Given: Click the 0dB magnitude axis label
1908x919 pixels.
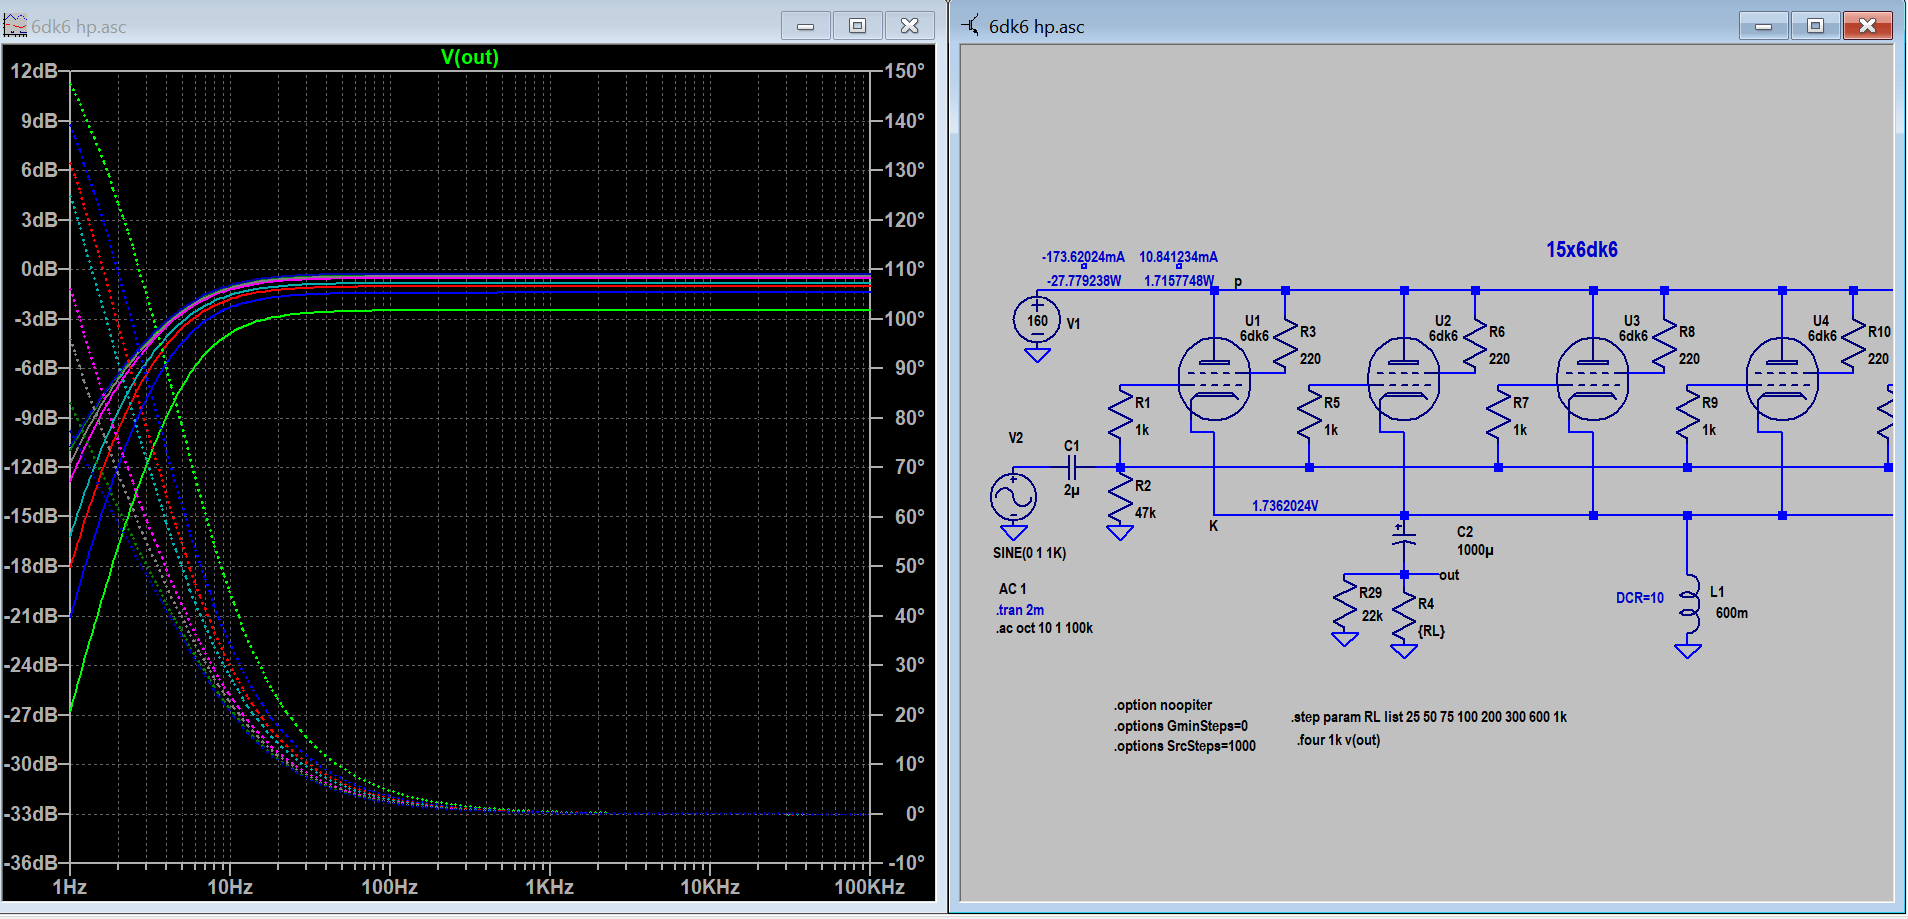Looking at the screenshot, I should 40,269.
